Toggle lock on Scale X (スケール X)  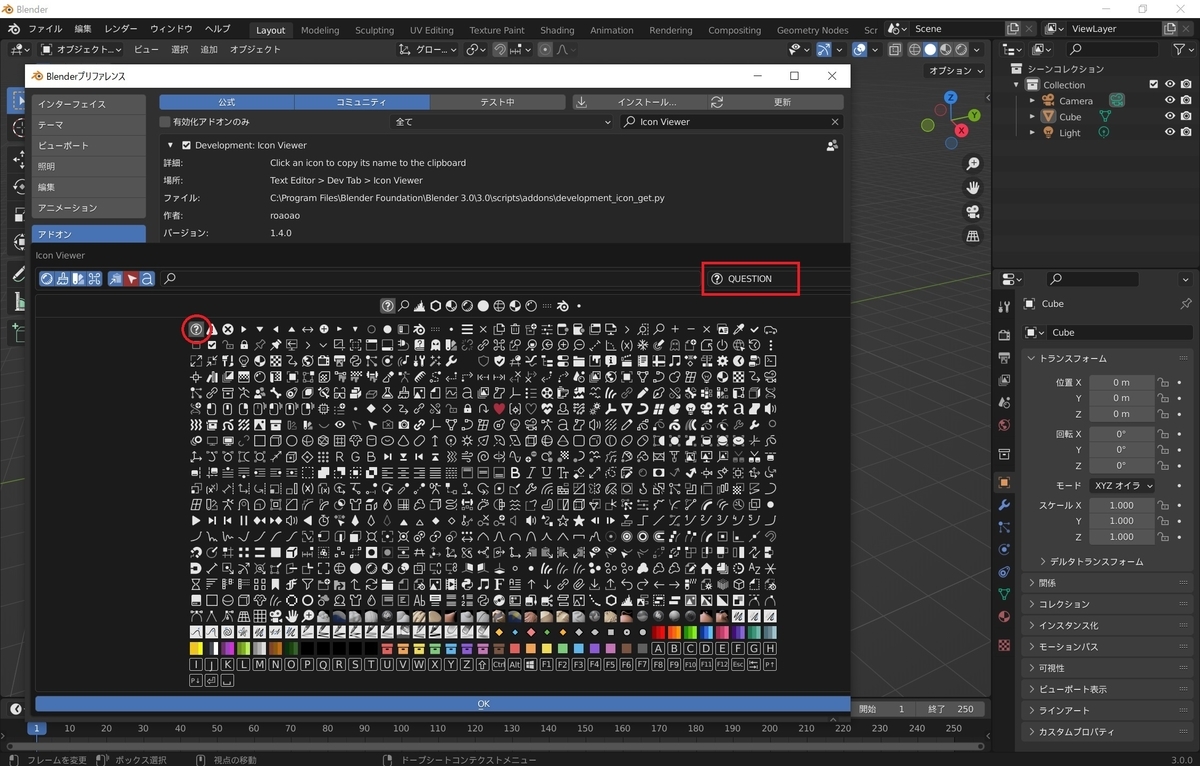click(1163, 506)
